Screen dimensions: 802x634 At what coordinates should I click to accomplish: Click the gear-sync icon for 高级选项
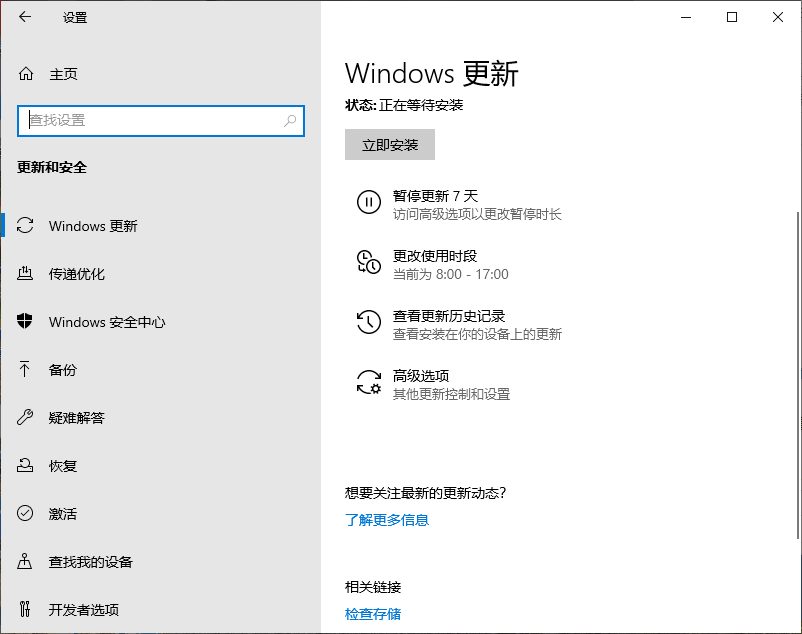pos(369,383)
